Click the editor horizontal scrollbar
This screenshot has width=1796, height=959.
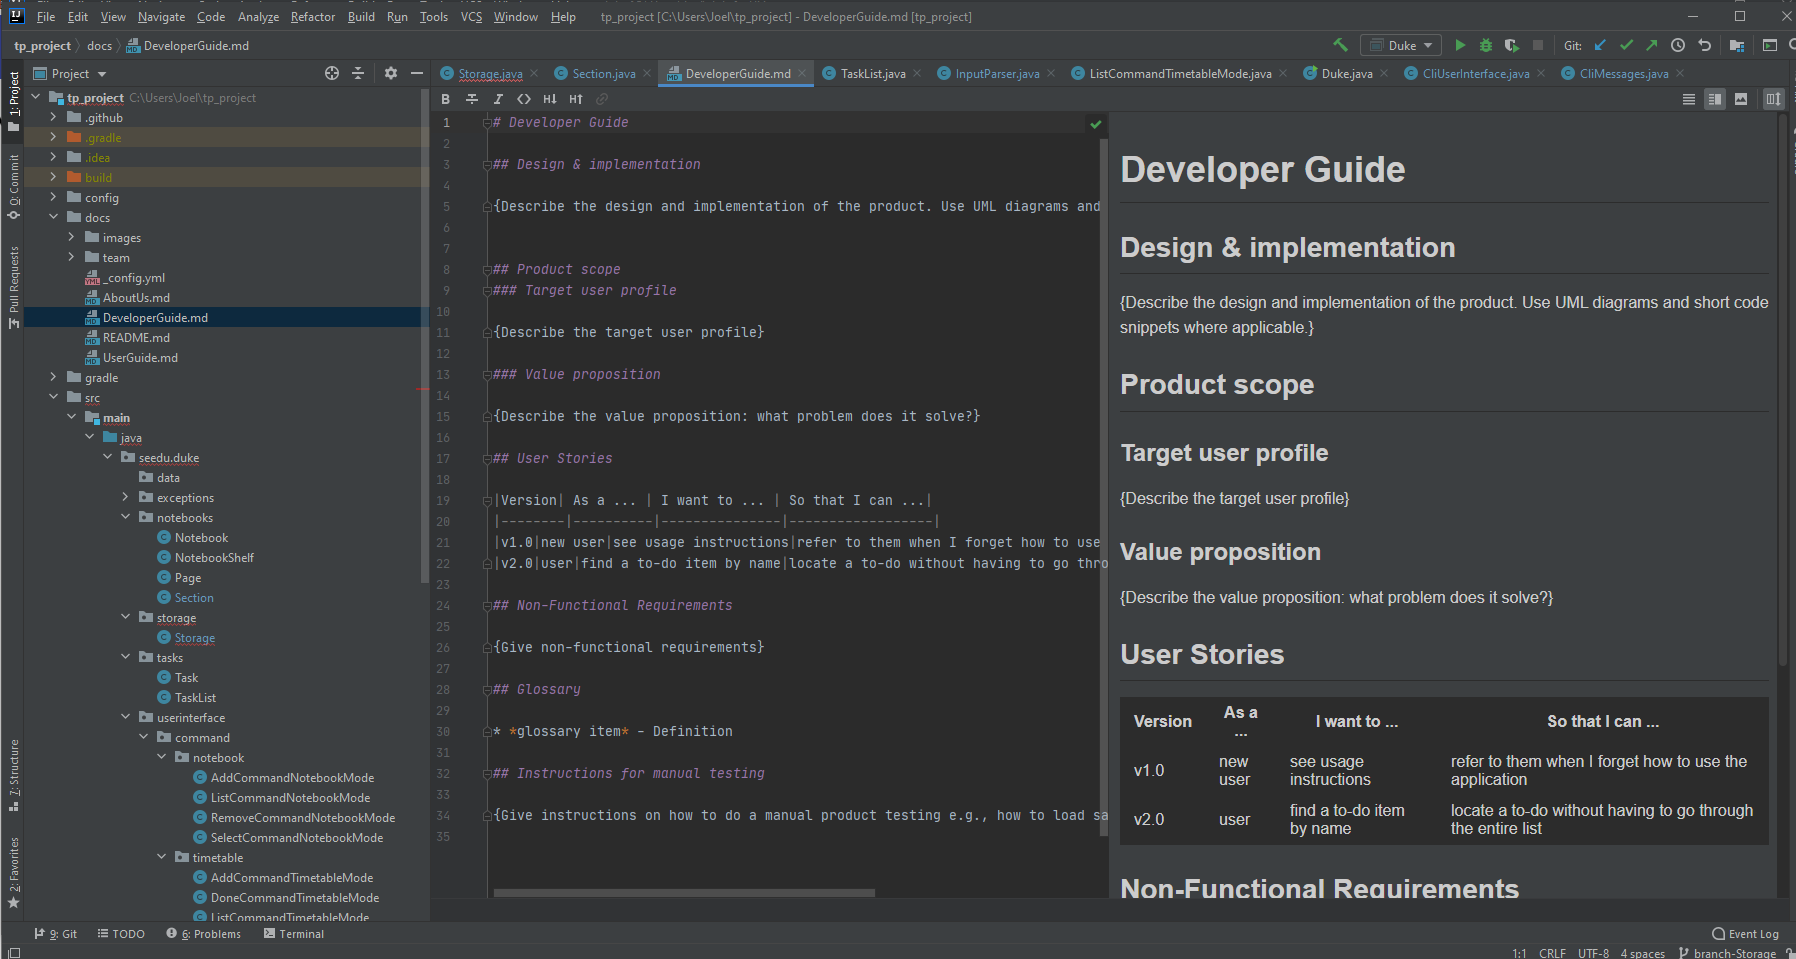click(x=683, y=893)
